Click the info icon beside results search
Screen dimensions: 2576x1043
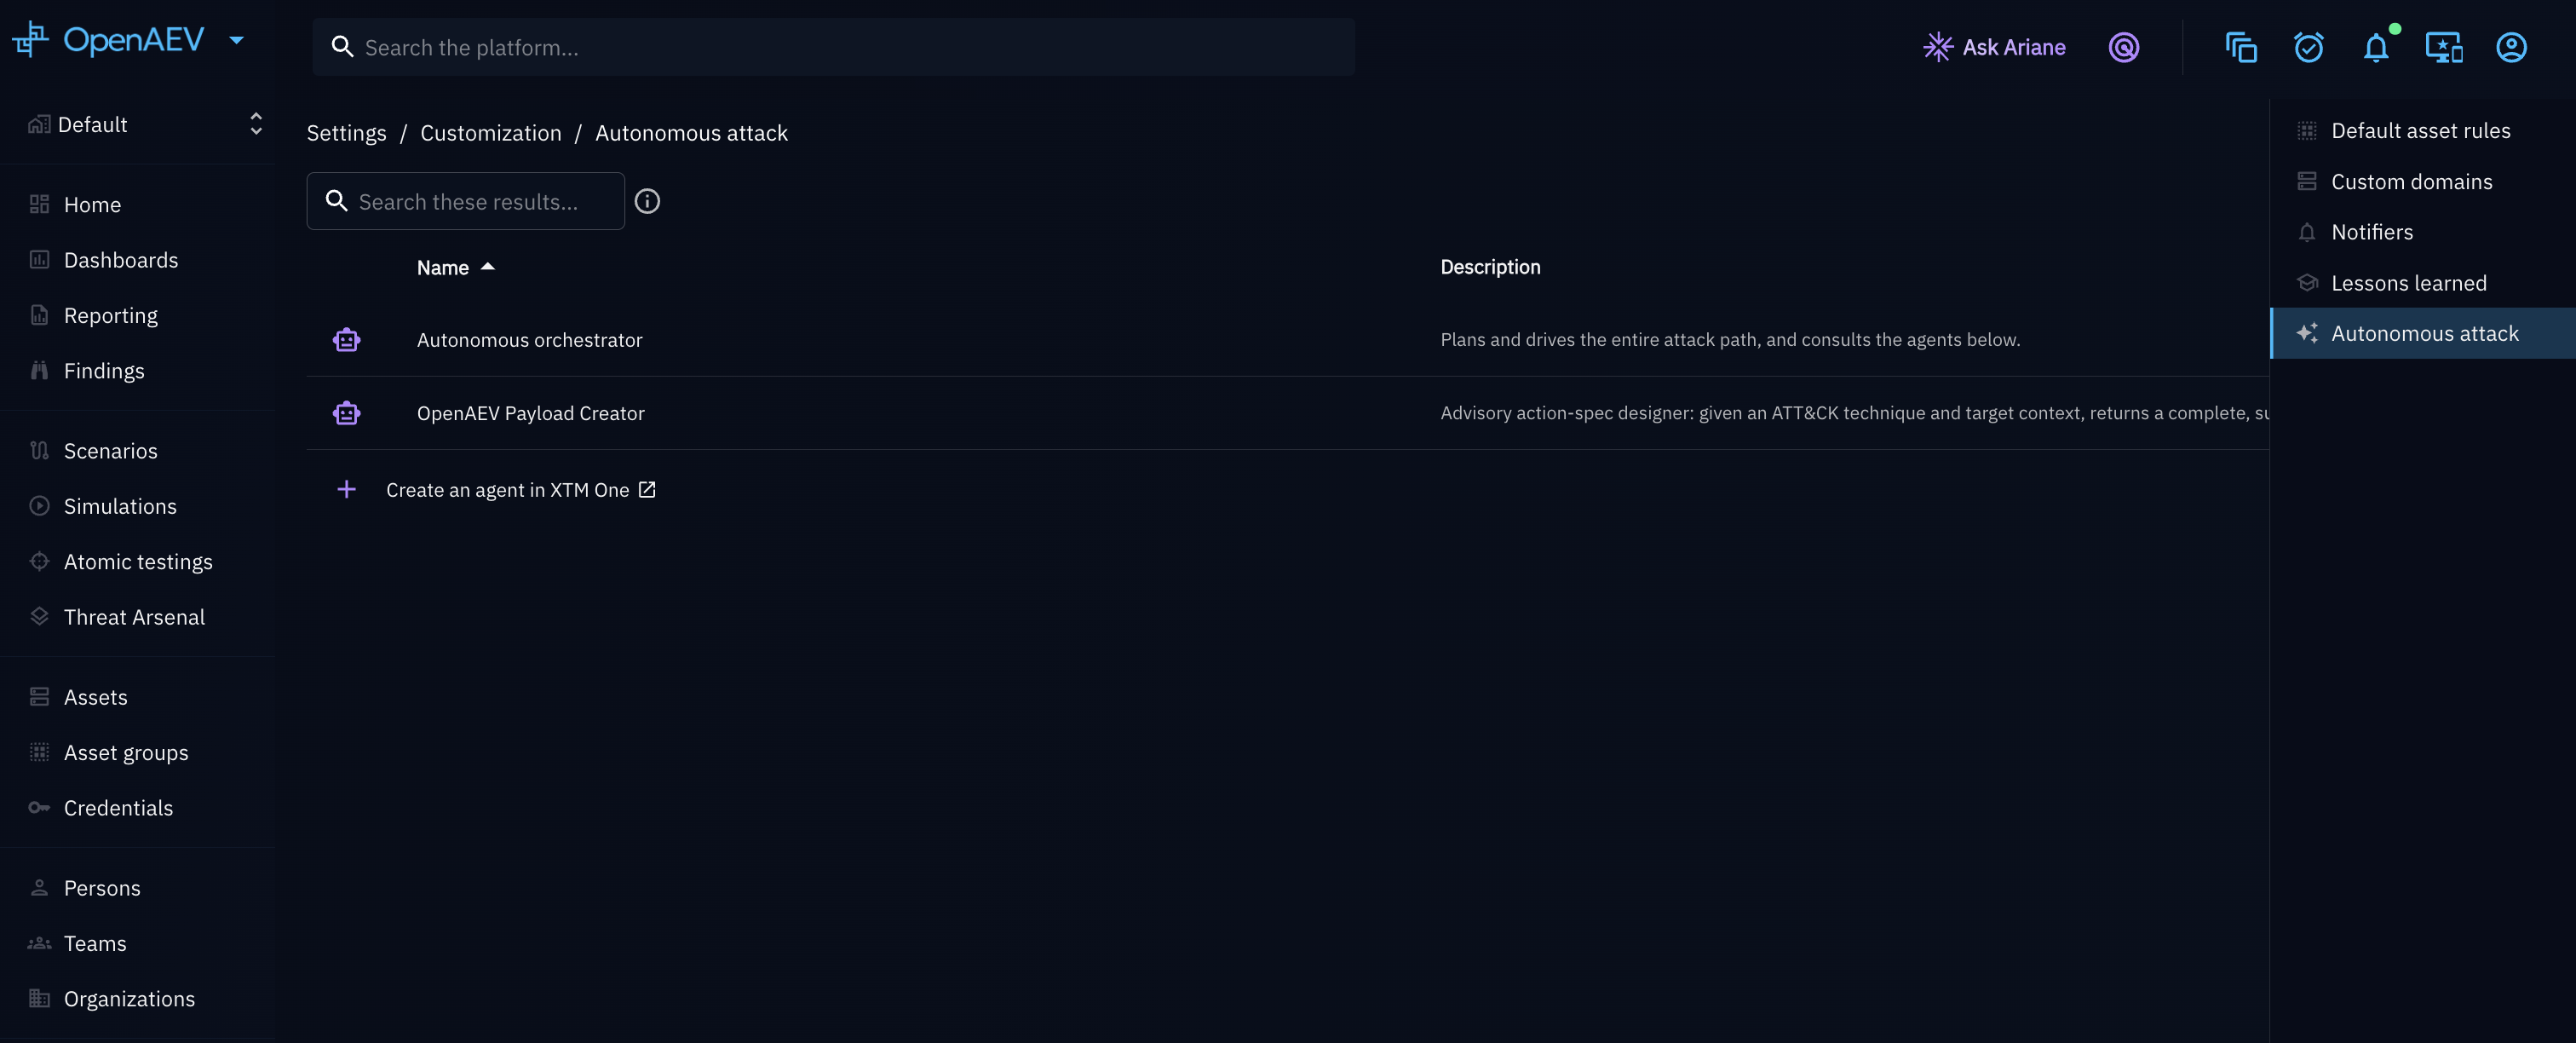pyautogui.click(x=647, y=201)
